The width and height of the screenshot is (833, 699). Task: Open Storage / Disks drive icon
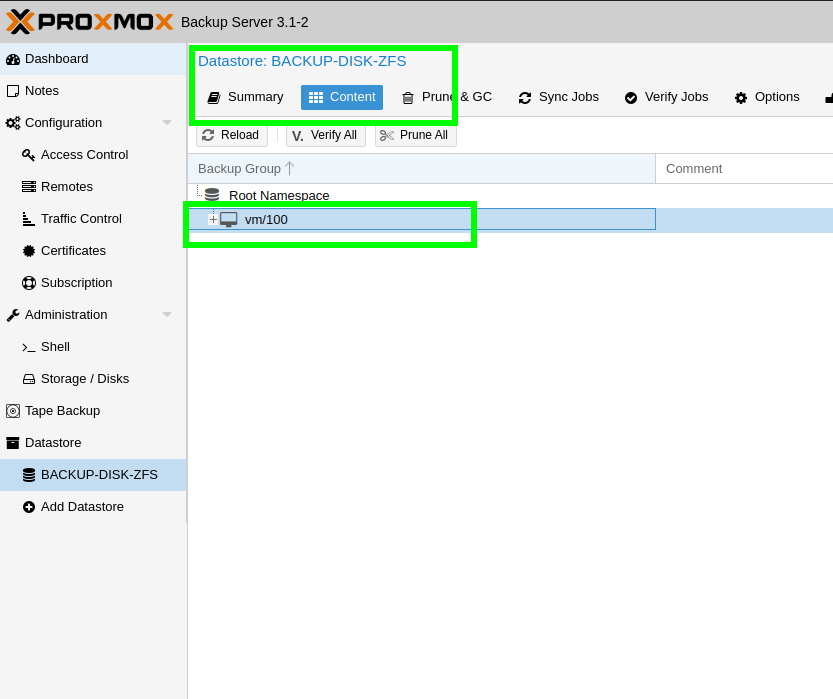(29, 379)
